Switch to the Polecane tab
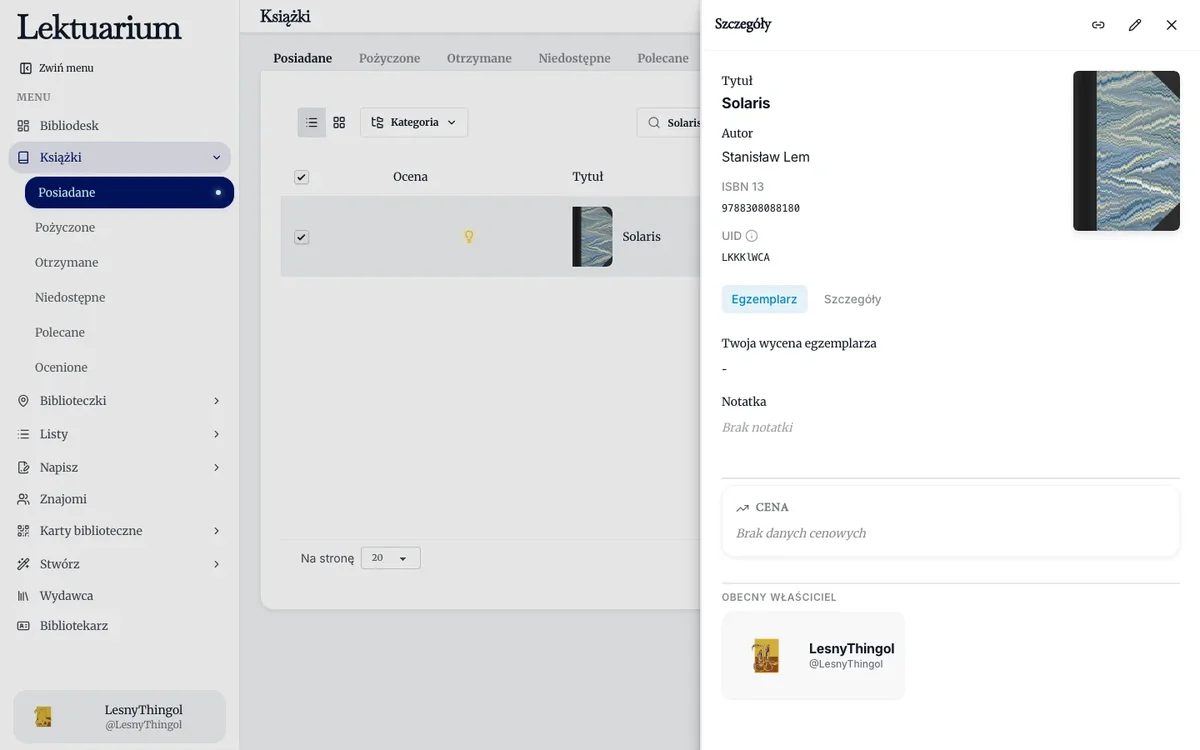The image size is (1200, 750). 663,58
